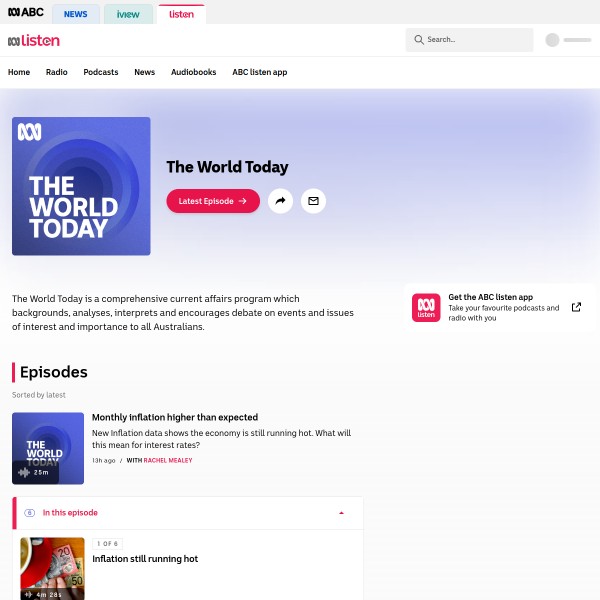Click the search magnifier icon
Screen dimensions: 600x600
pyautogui.click(x=418, y=40)
